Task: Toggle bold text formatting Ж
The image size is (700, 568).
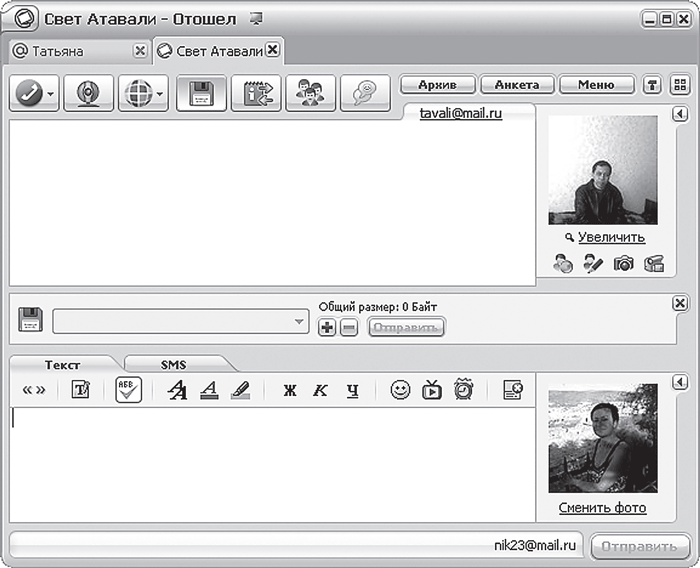Action: [x=290, y=391]
